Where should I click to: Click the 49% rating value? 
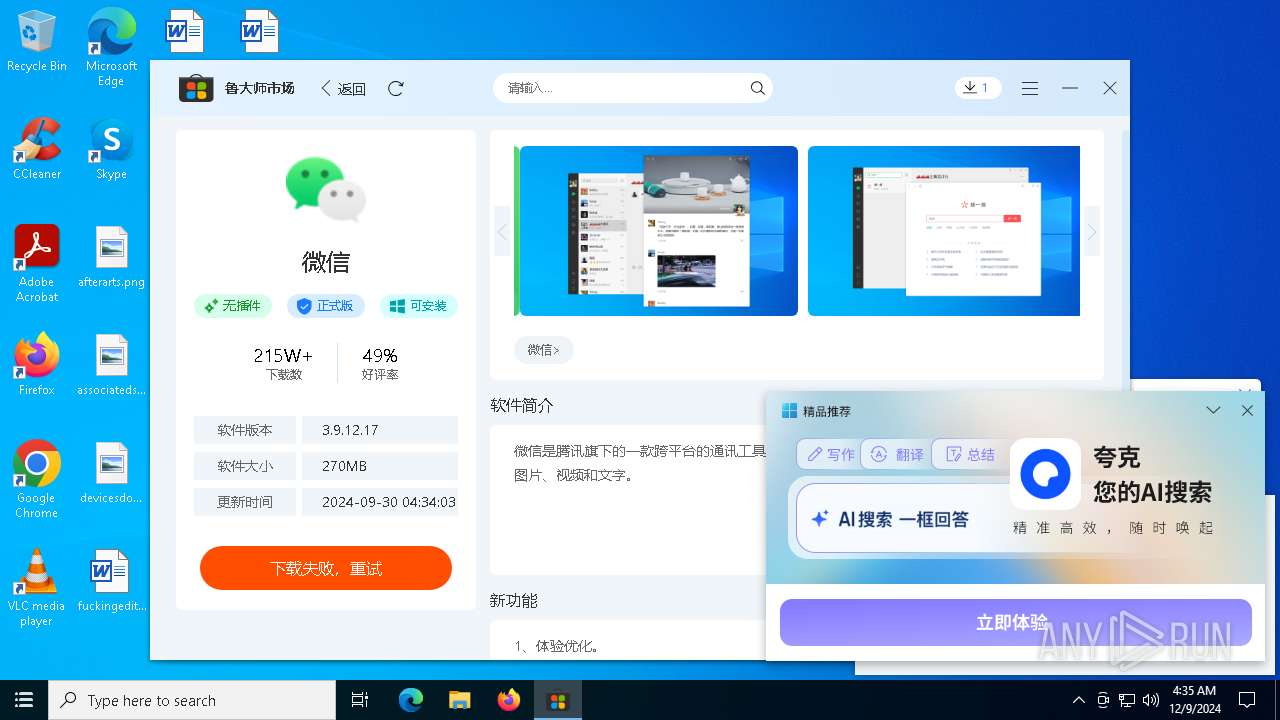380,355
